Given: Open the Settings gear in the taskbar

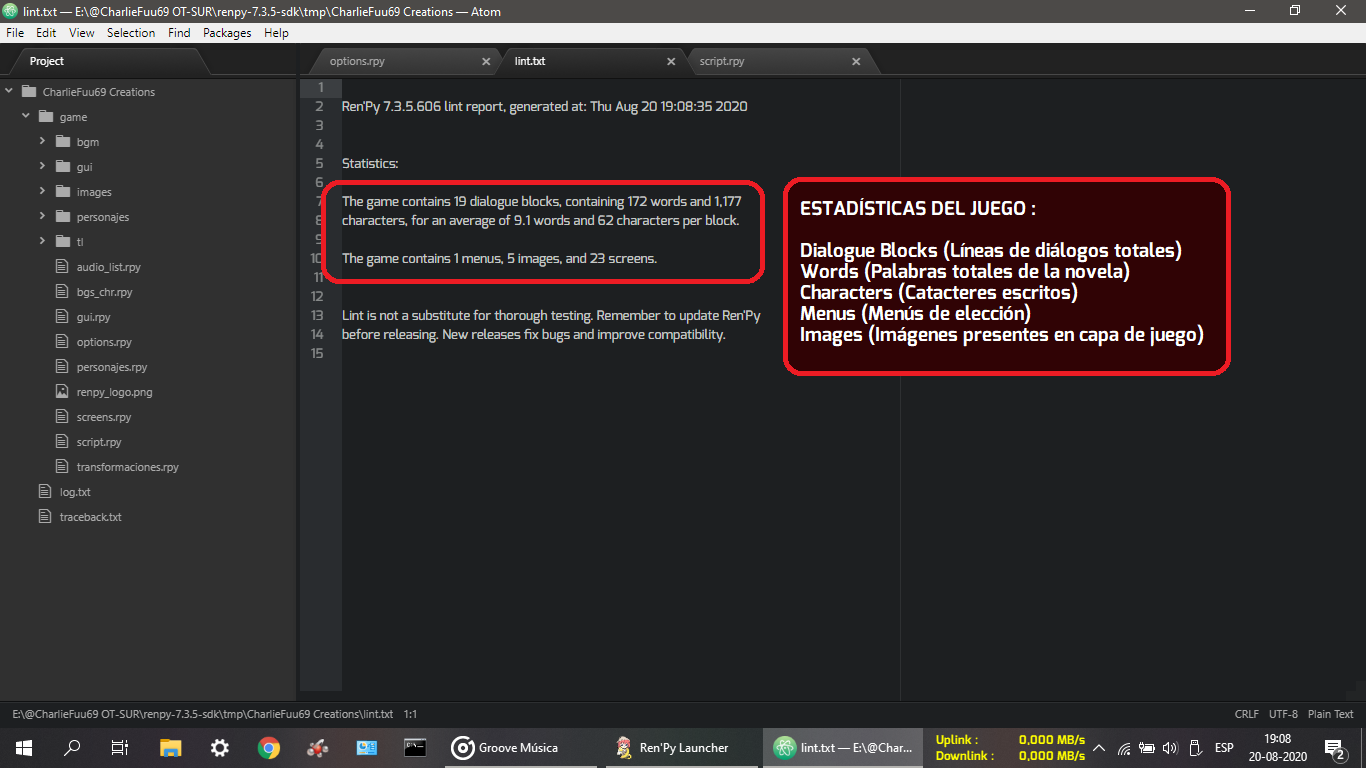Looking at the screenshot, I should coord(220,747).
